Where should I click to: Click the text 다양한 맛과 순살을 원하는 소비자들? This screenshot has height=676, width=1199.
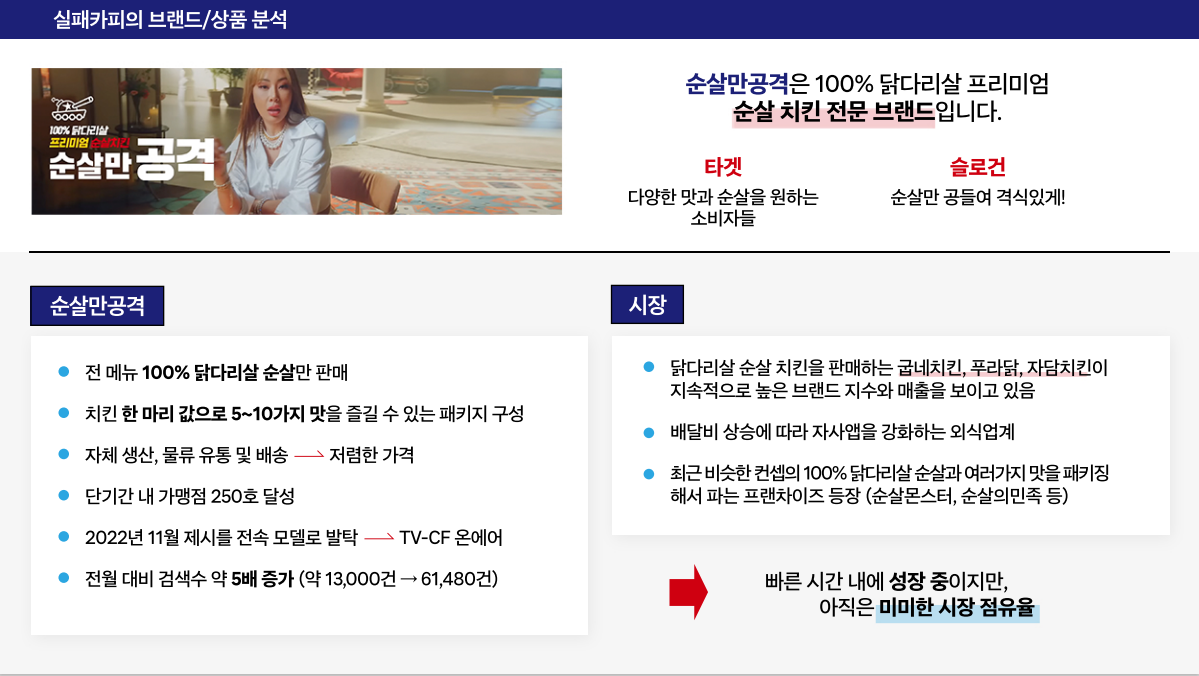723,207
